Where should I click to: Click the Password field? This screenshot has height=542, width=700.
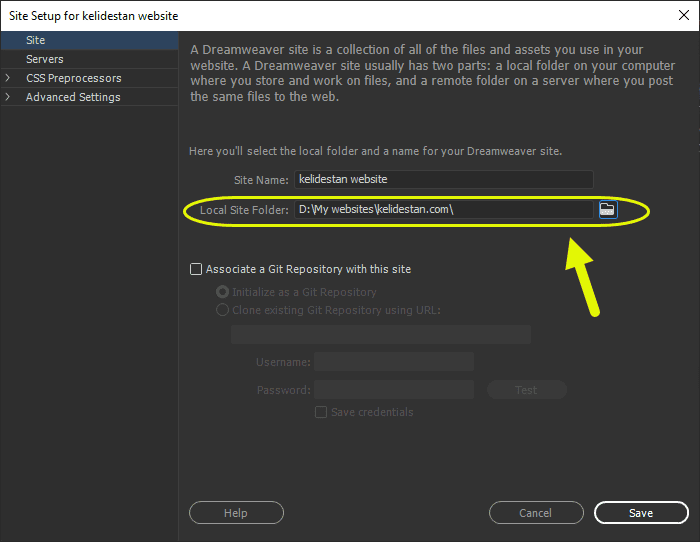(x=394, y=390)
